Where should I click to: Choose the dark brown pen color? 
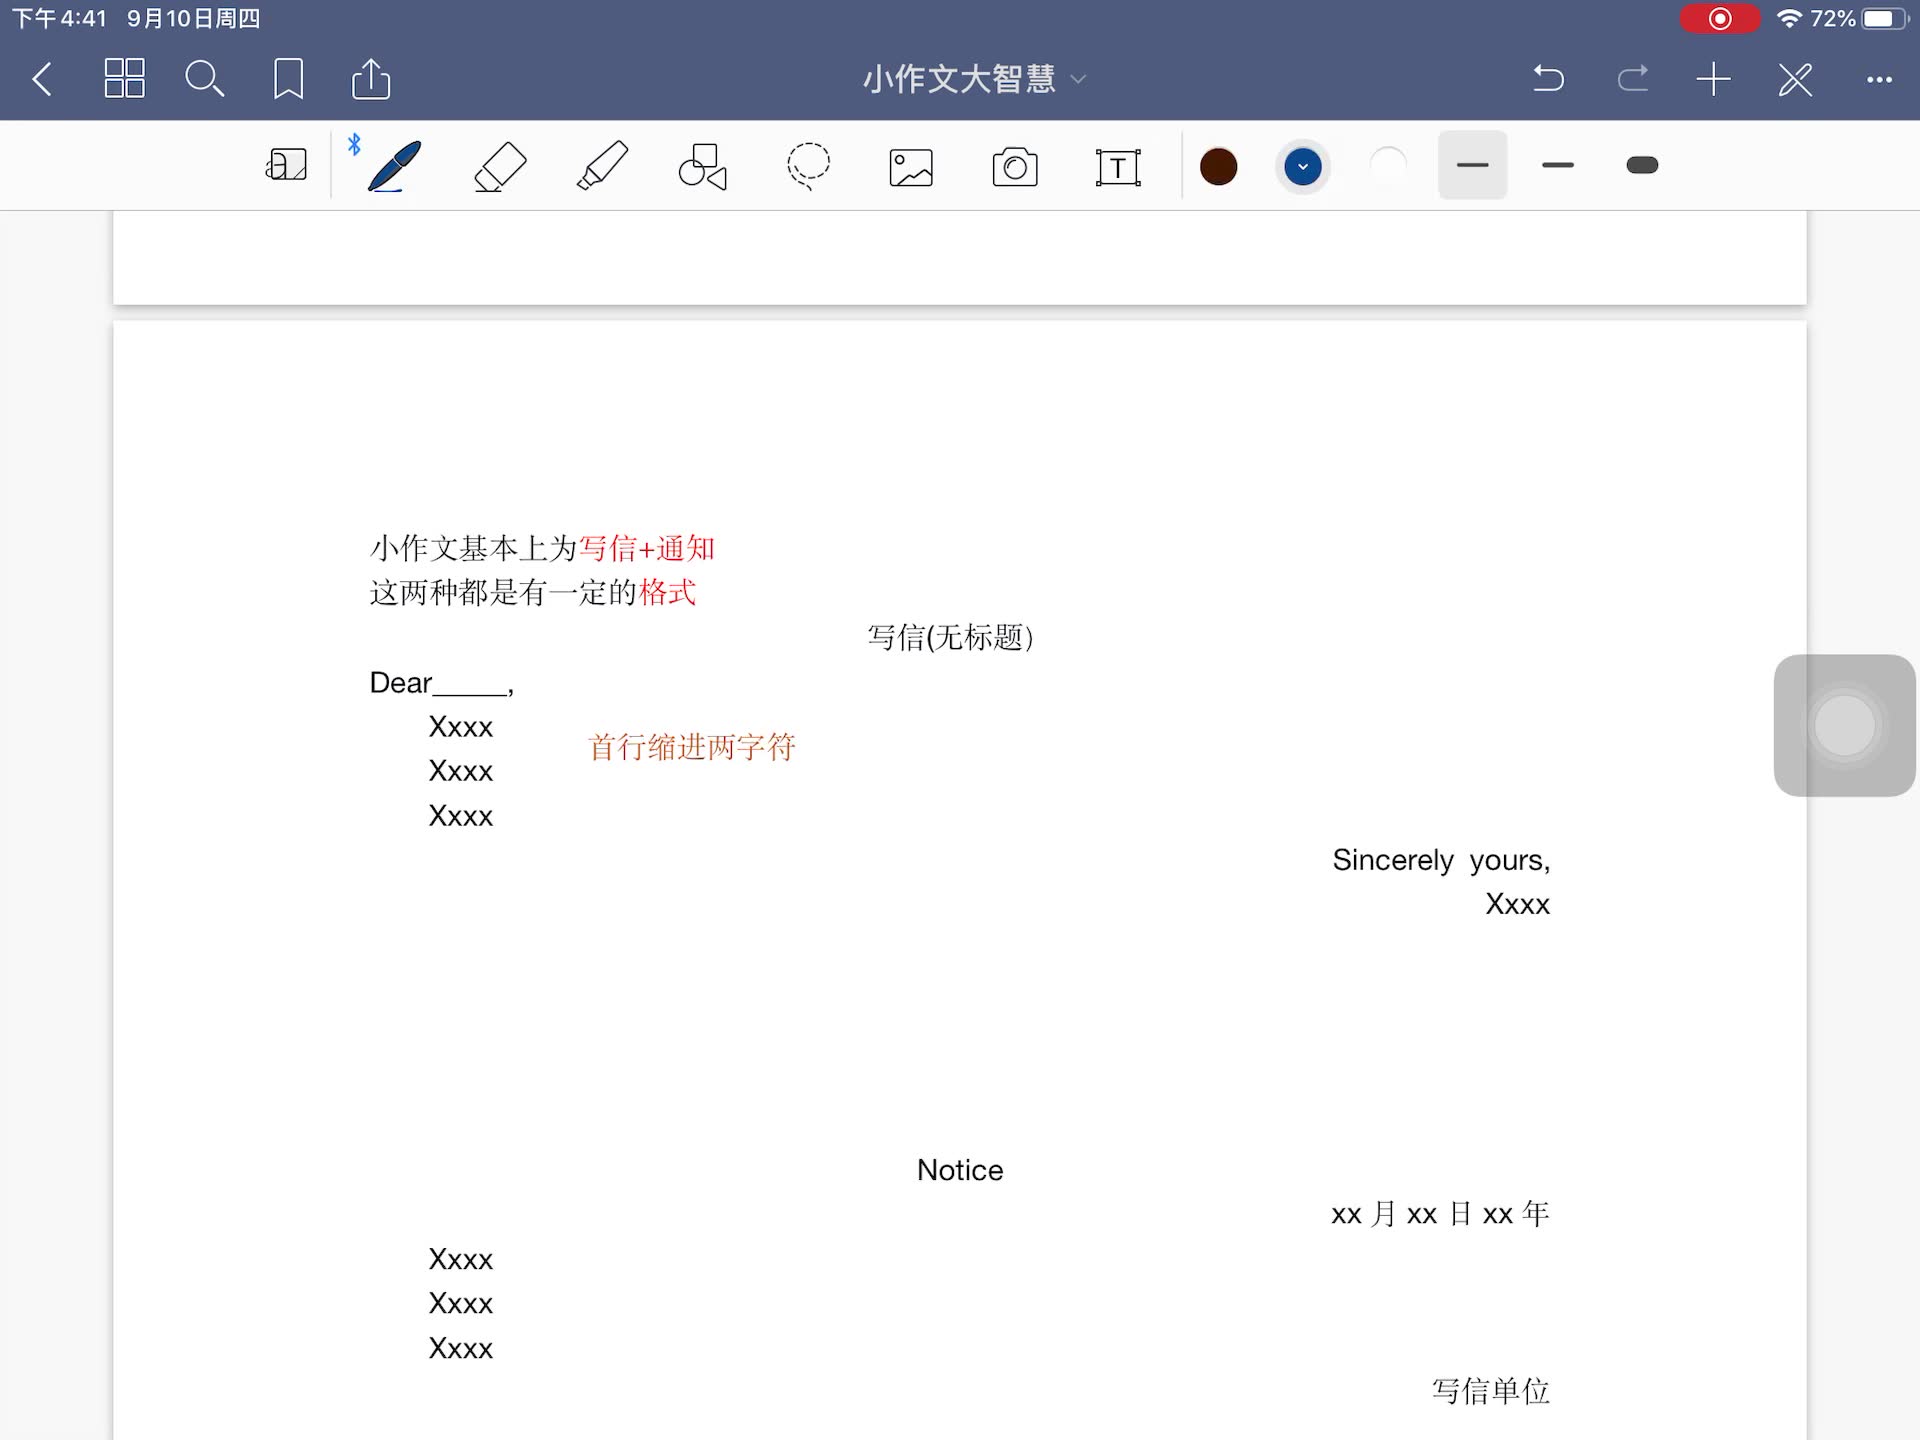pos(1218,166)
